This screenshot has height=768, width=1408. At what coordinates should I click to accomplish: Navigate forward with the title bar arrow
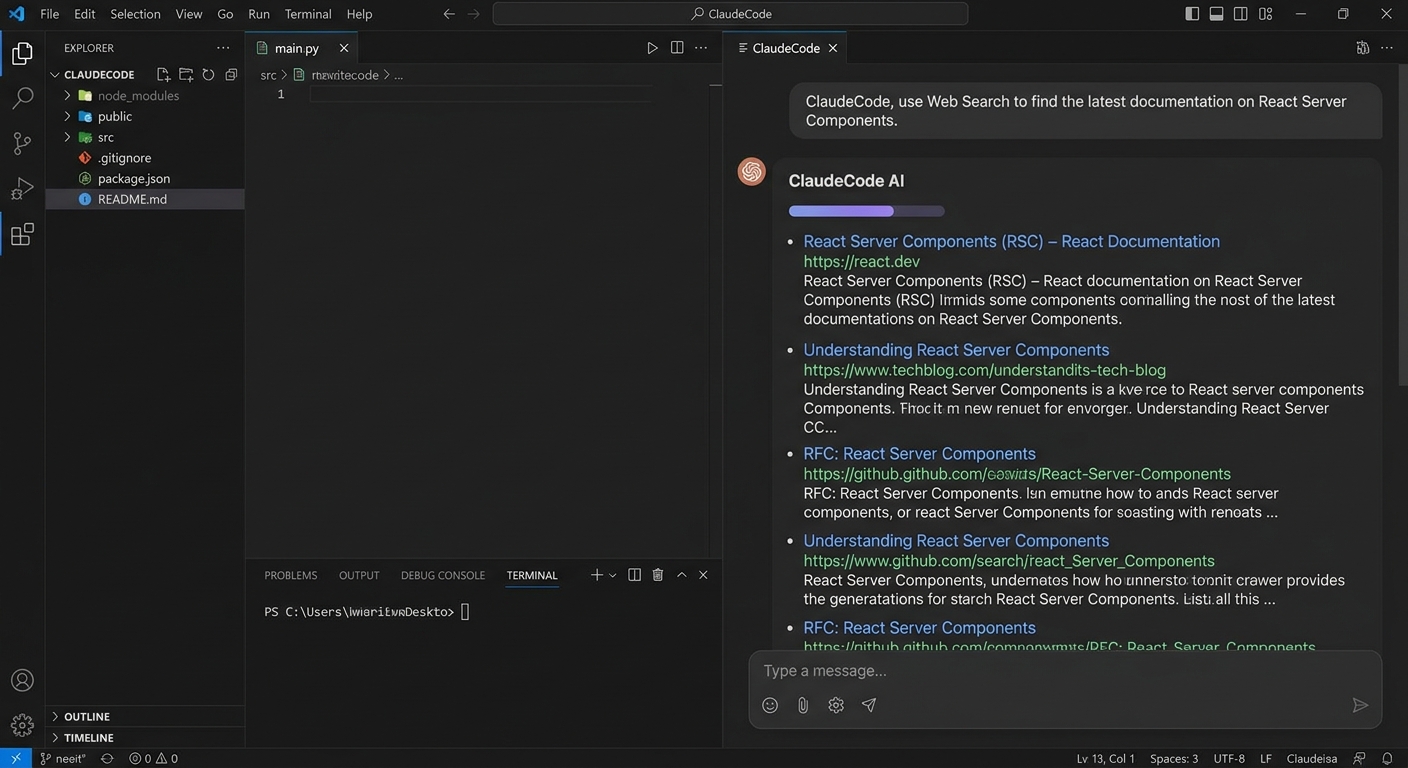474,14
